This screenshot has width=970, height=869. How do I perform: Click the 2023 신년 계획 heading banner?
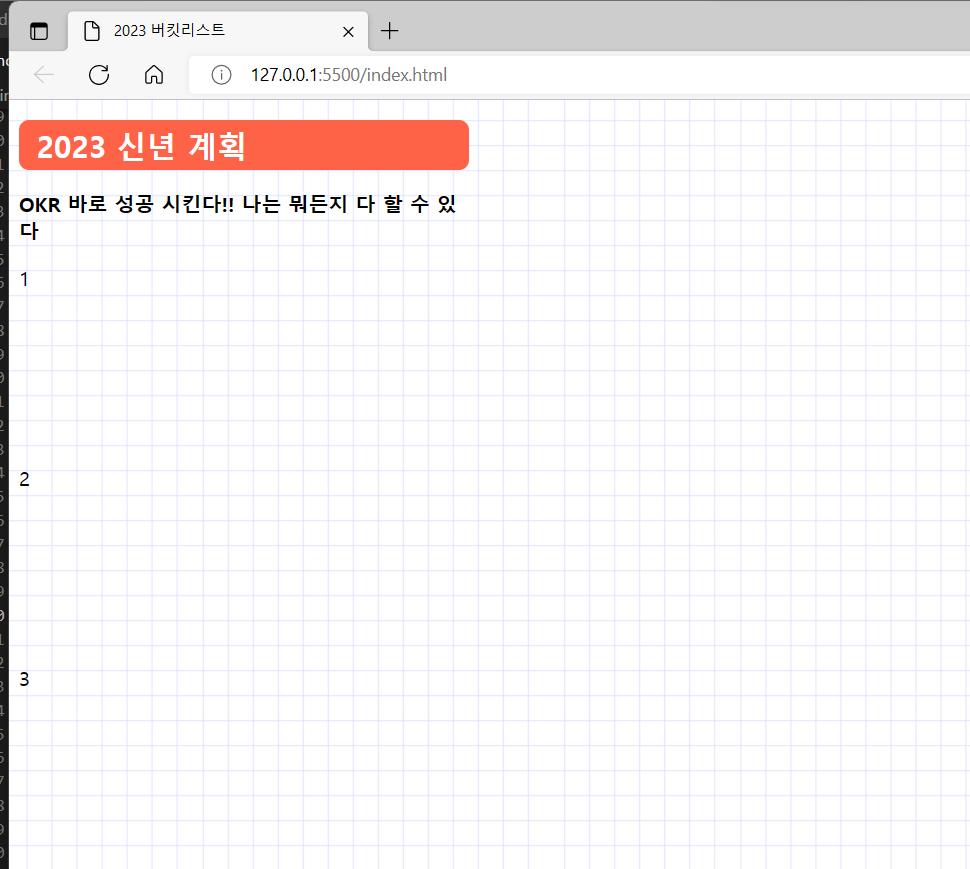coord(244,145)
